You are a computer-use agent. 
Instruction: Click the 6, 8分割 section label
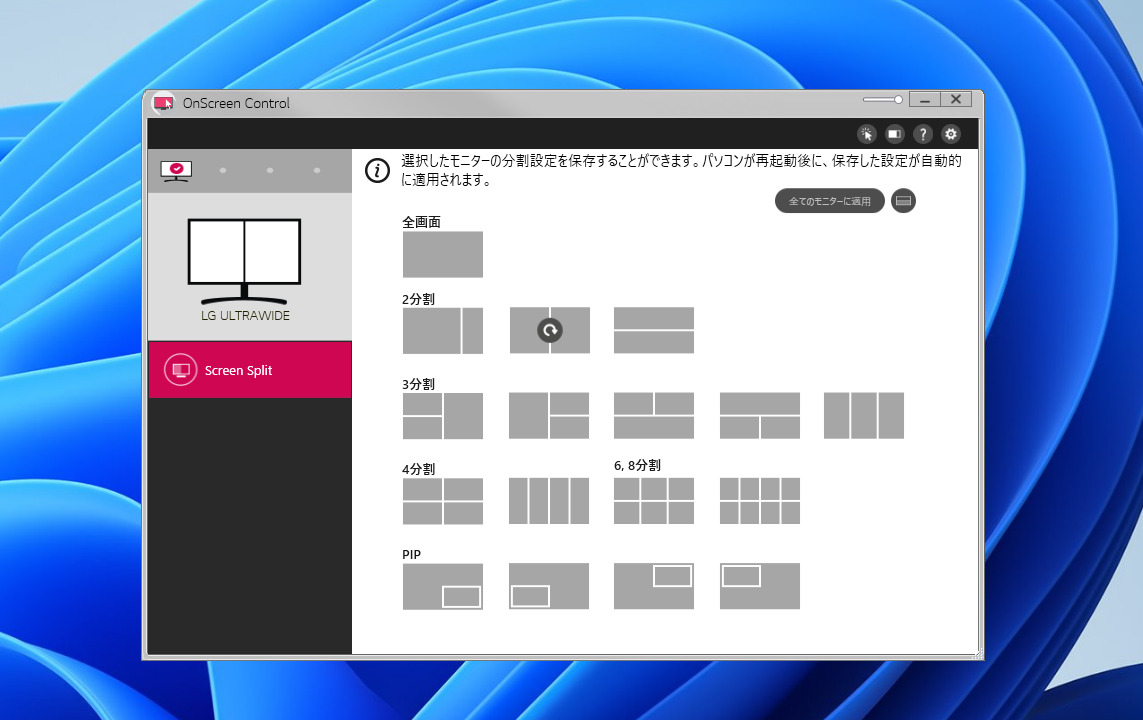tap(637, 465)
